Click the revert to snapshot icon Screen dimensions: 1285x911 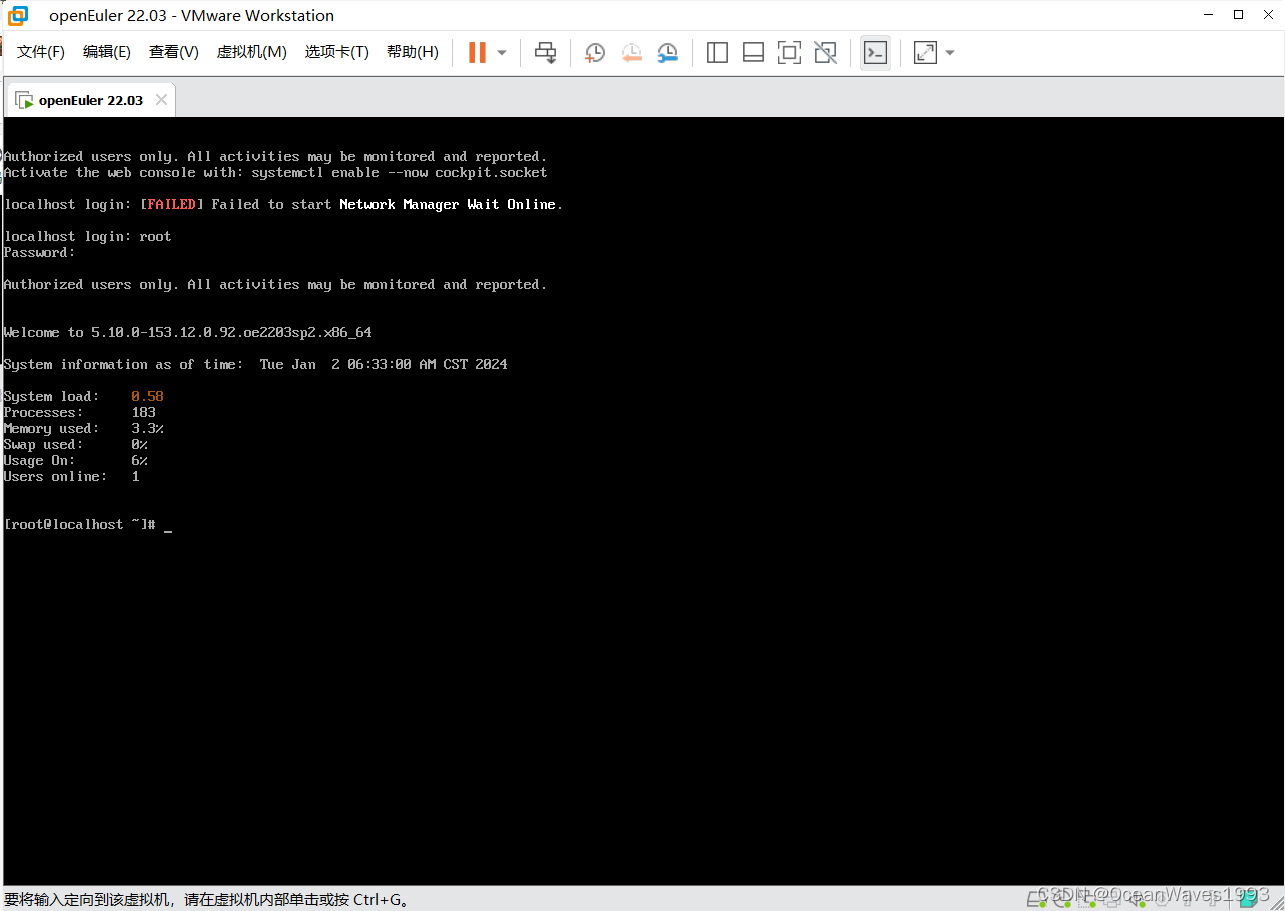[x=631, y=52]
